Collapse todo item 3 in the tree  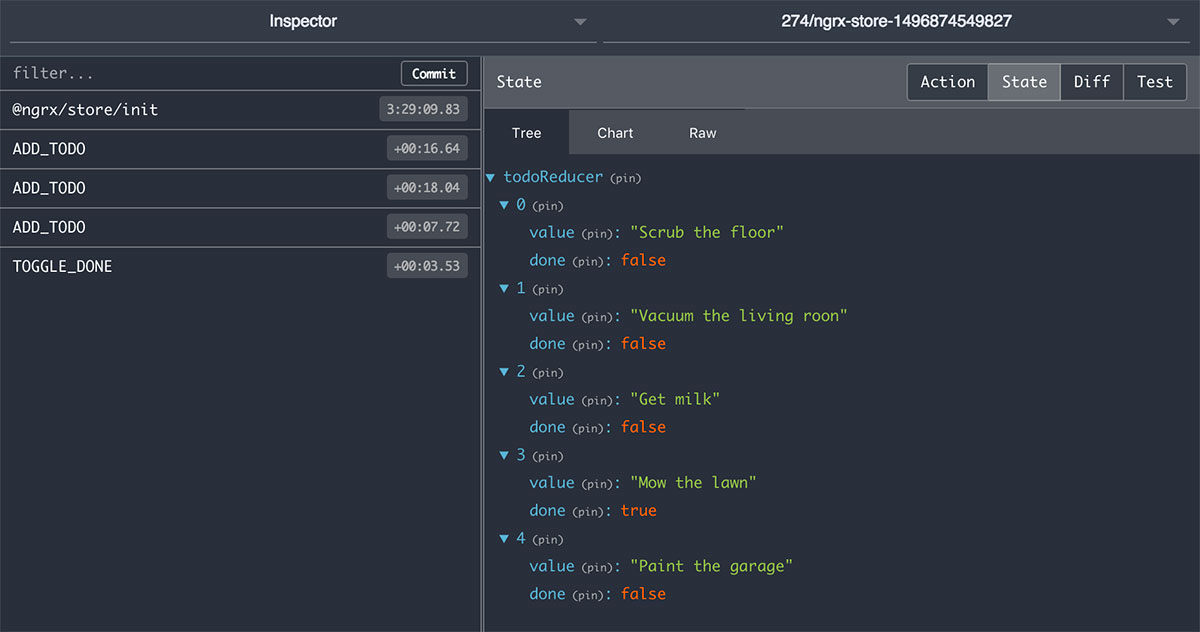coord(506,455)
